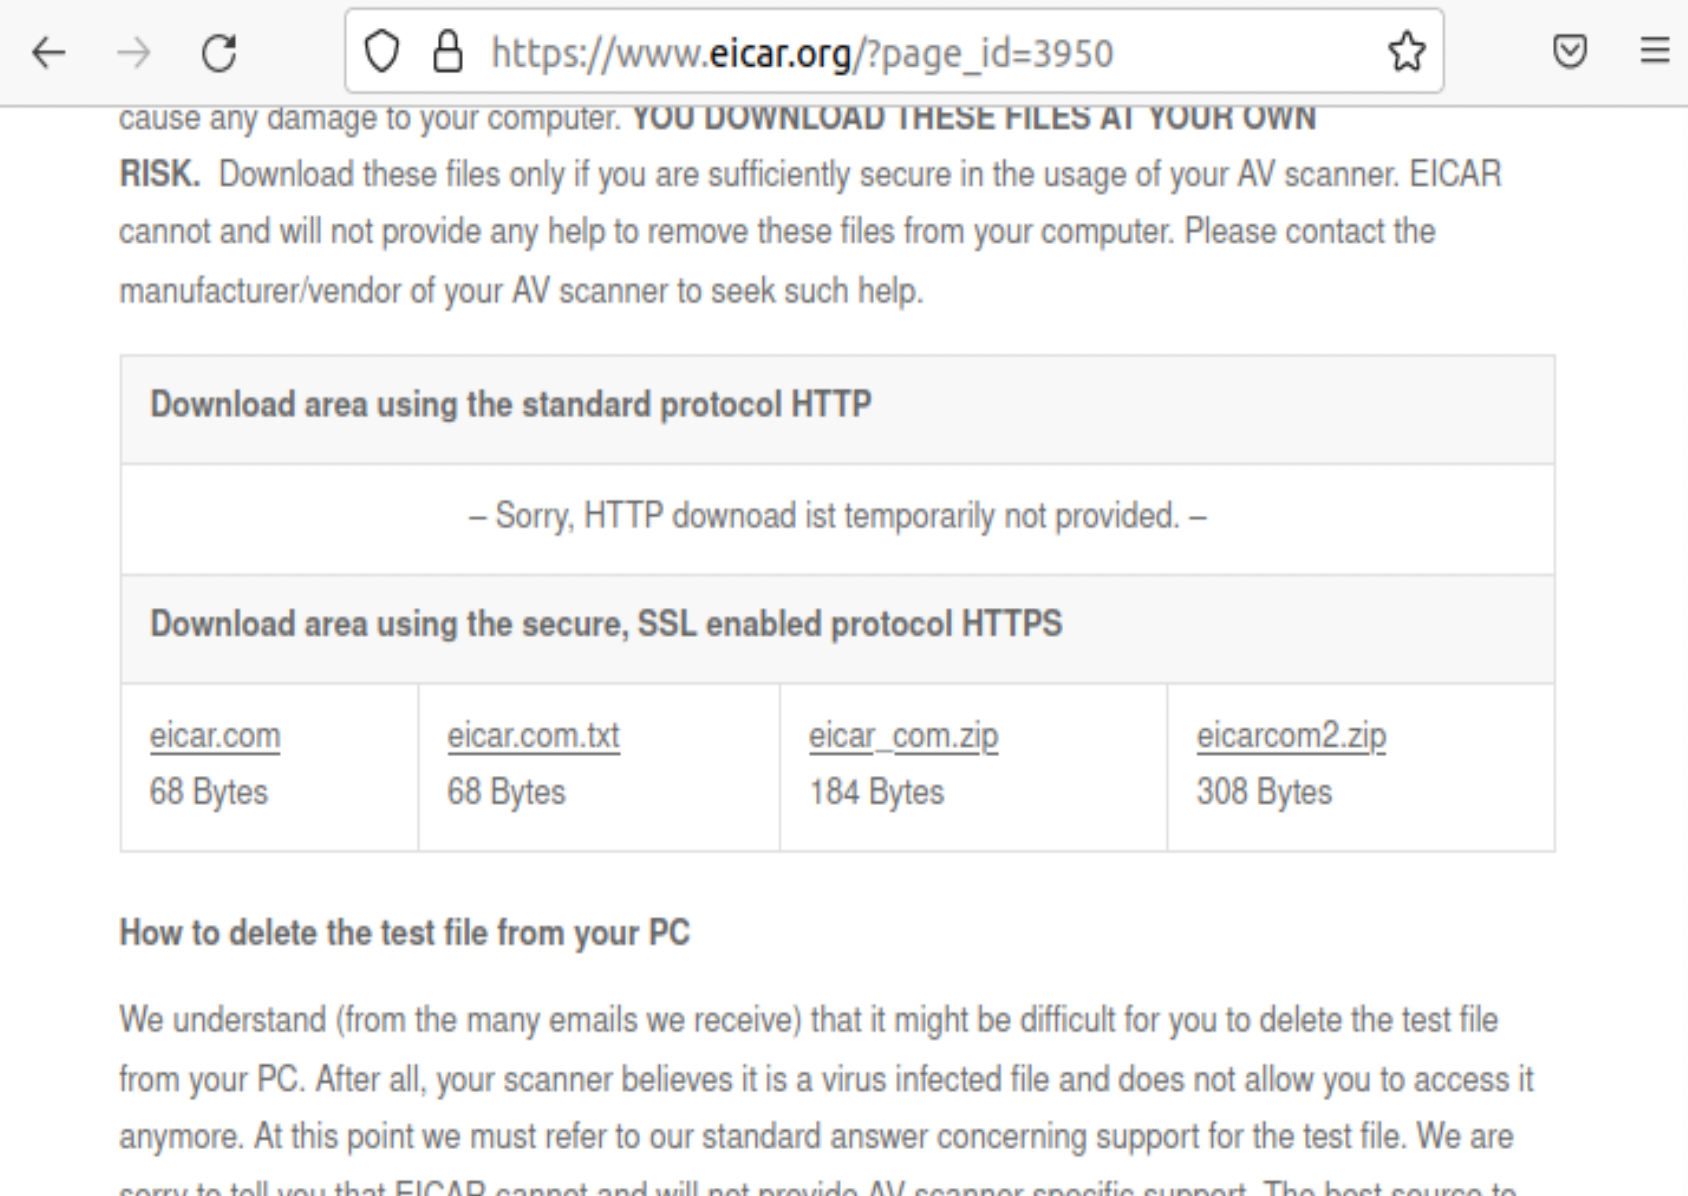Save the page to Pocket
The width and height of the screenshot is (1688, 1196).
pos(1569,51)
